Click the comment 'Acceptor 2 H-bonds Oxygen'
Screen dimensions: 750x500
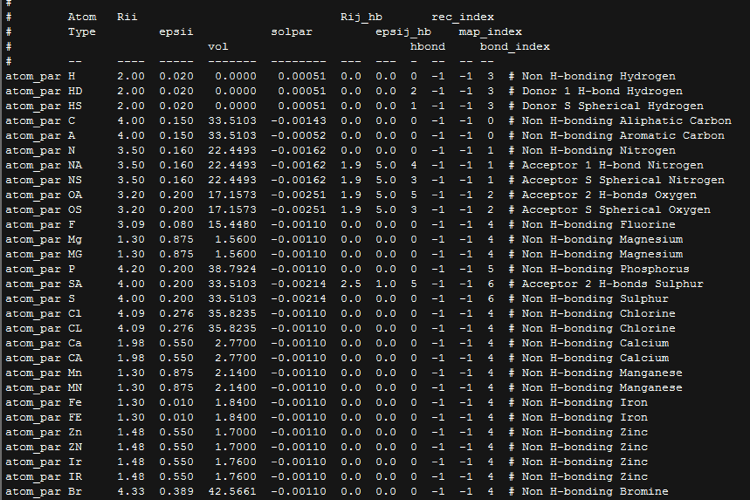(609, 195)
